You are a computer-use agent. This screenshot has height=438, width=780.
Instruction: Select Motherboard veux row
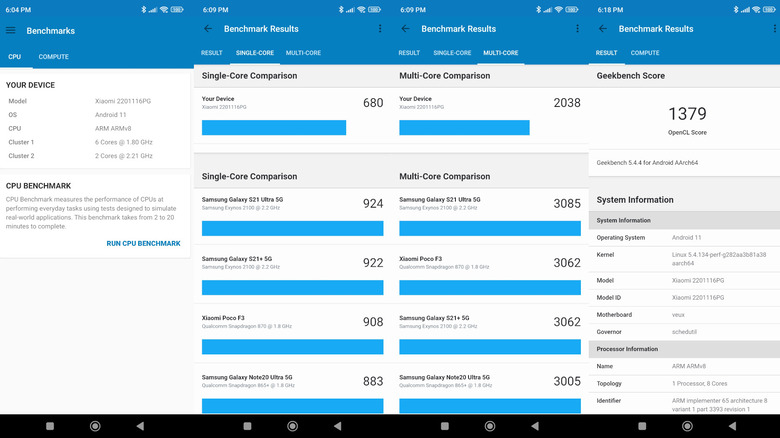click(684, 315)
